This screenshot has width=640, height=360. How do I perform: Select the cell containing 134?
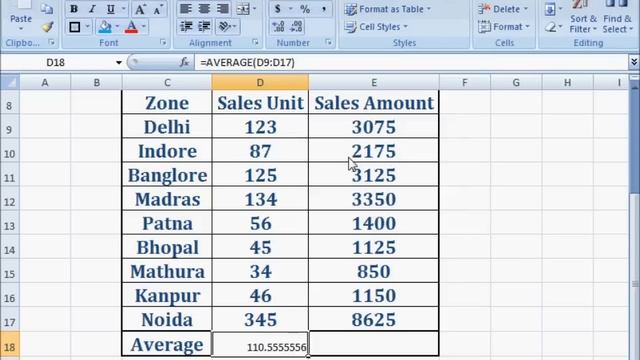[260, 200]
